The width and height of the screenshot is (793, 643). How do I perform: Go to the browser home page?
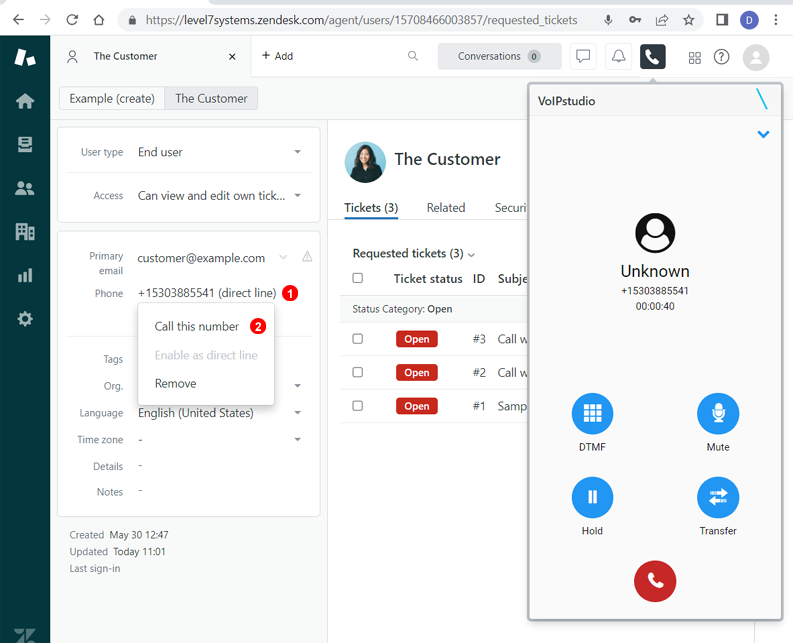tap(99, 20)
